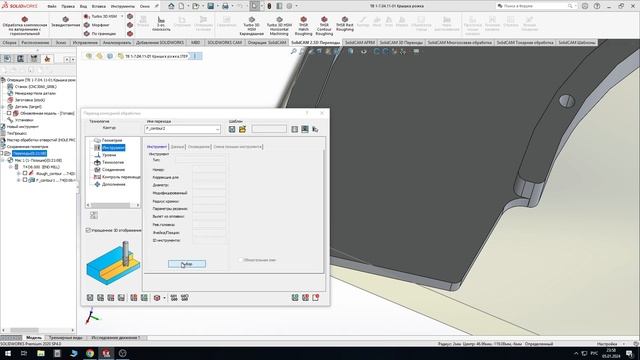Click the Turbo 3D HSM ribbon button
This screenshot has height=360, width=640.
(101, 16)
